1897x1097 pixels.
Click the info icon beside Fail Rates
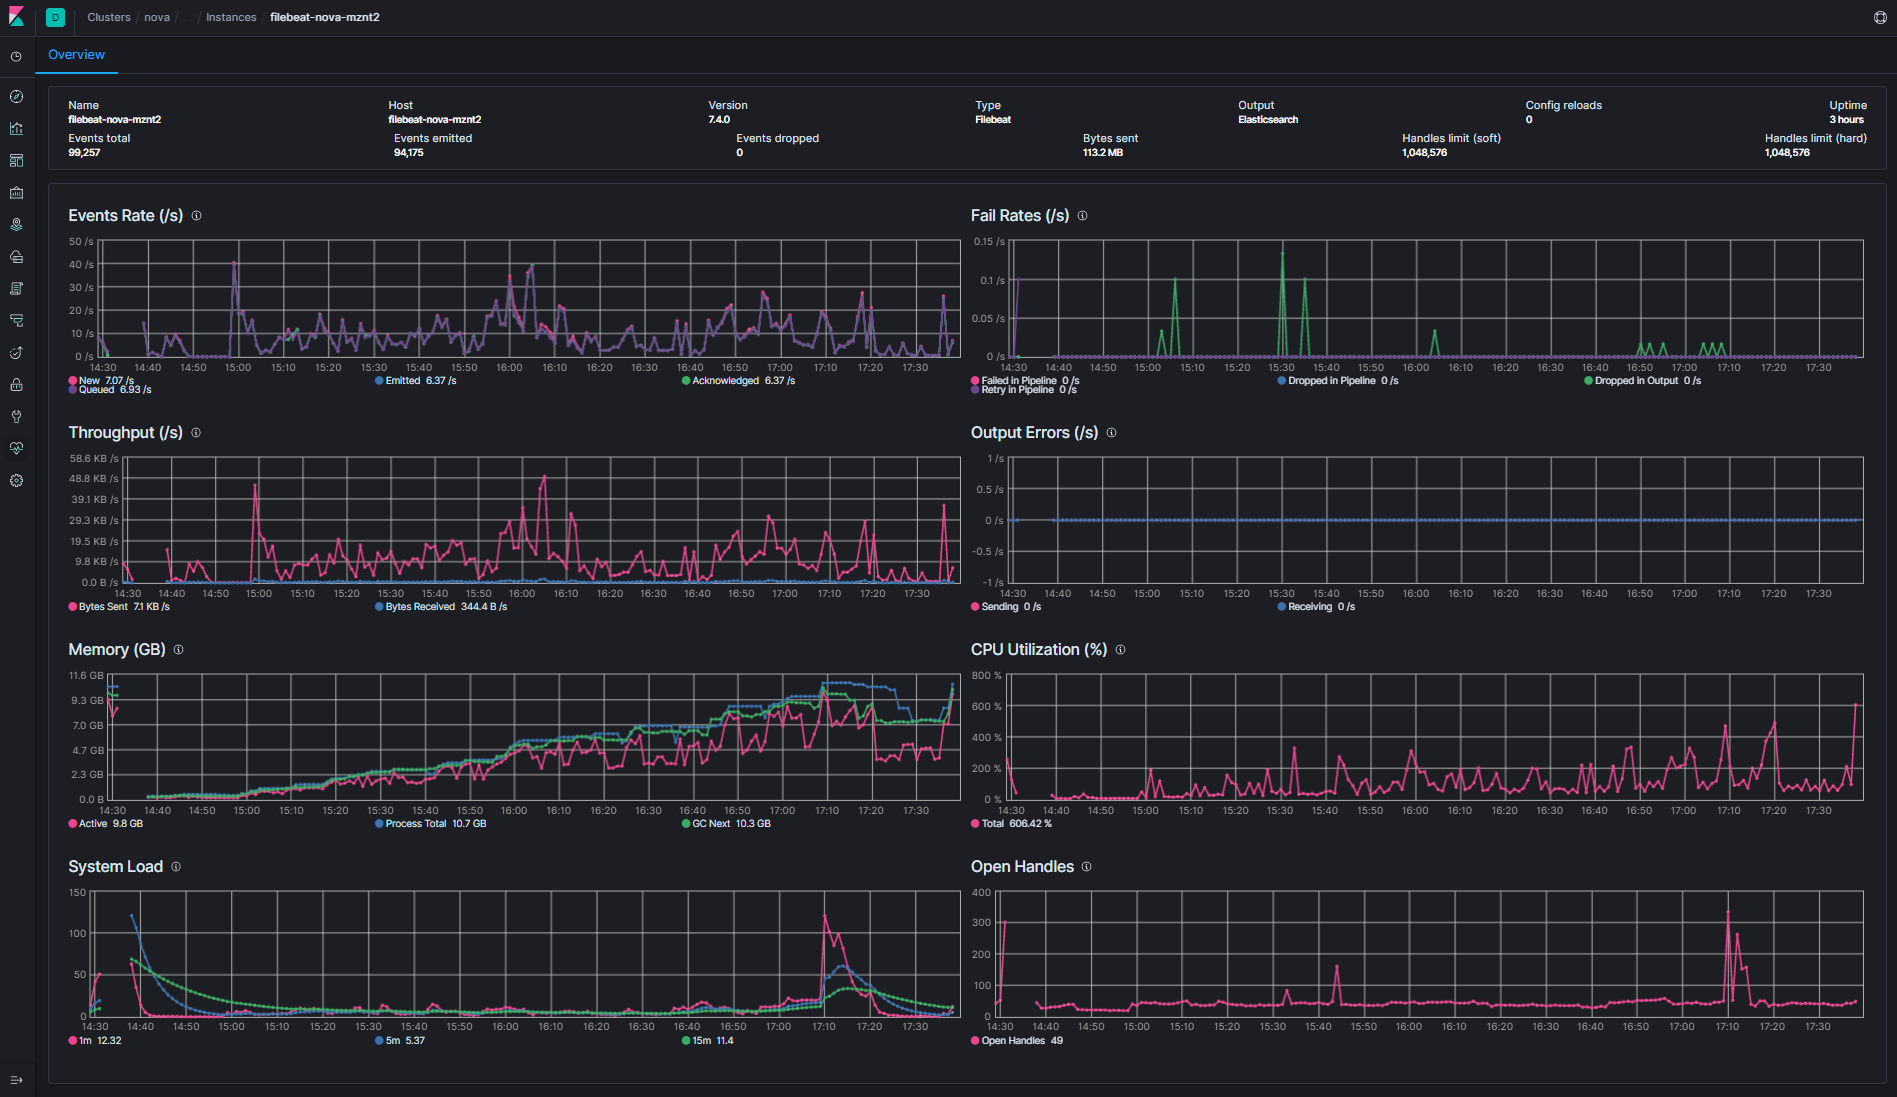tap(1082, 216)
